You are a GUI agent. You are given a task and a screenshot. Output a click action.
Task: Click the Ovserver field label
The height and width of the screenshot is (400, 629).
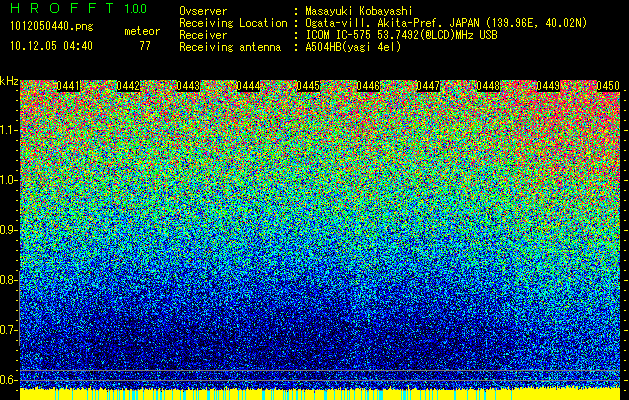point(203,11)
